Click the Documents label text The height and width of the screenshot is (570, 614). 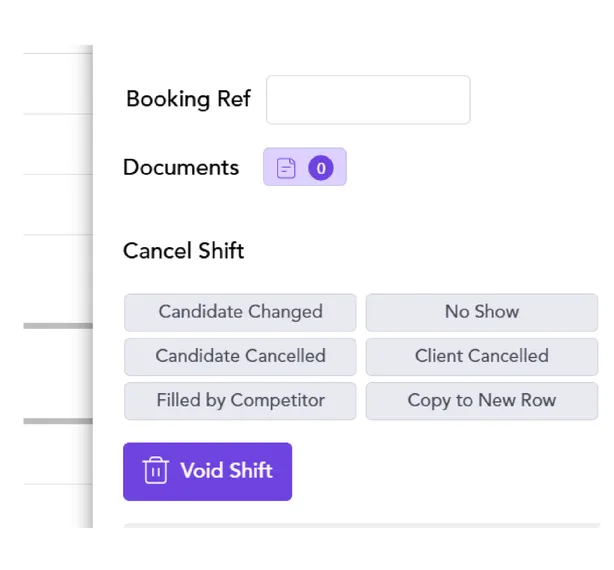[x=181, y=168]
